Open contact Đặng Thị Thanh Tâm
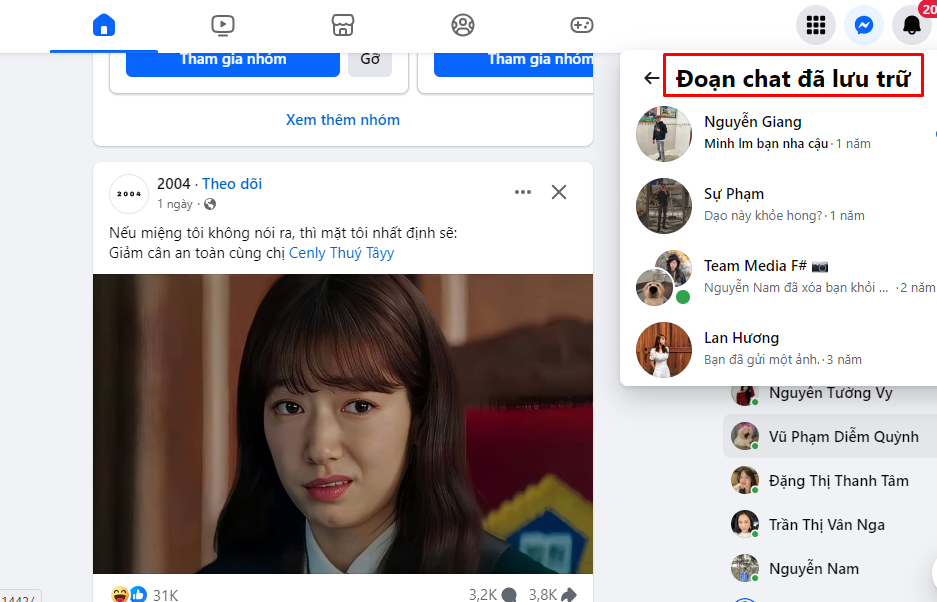 [830, 481]
